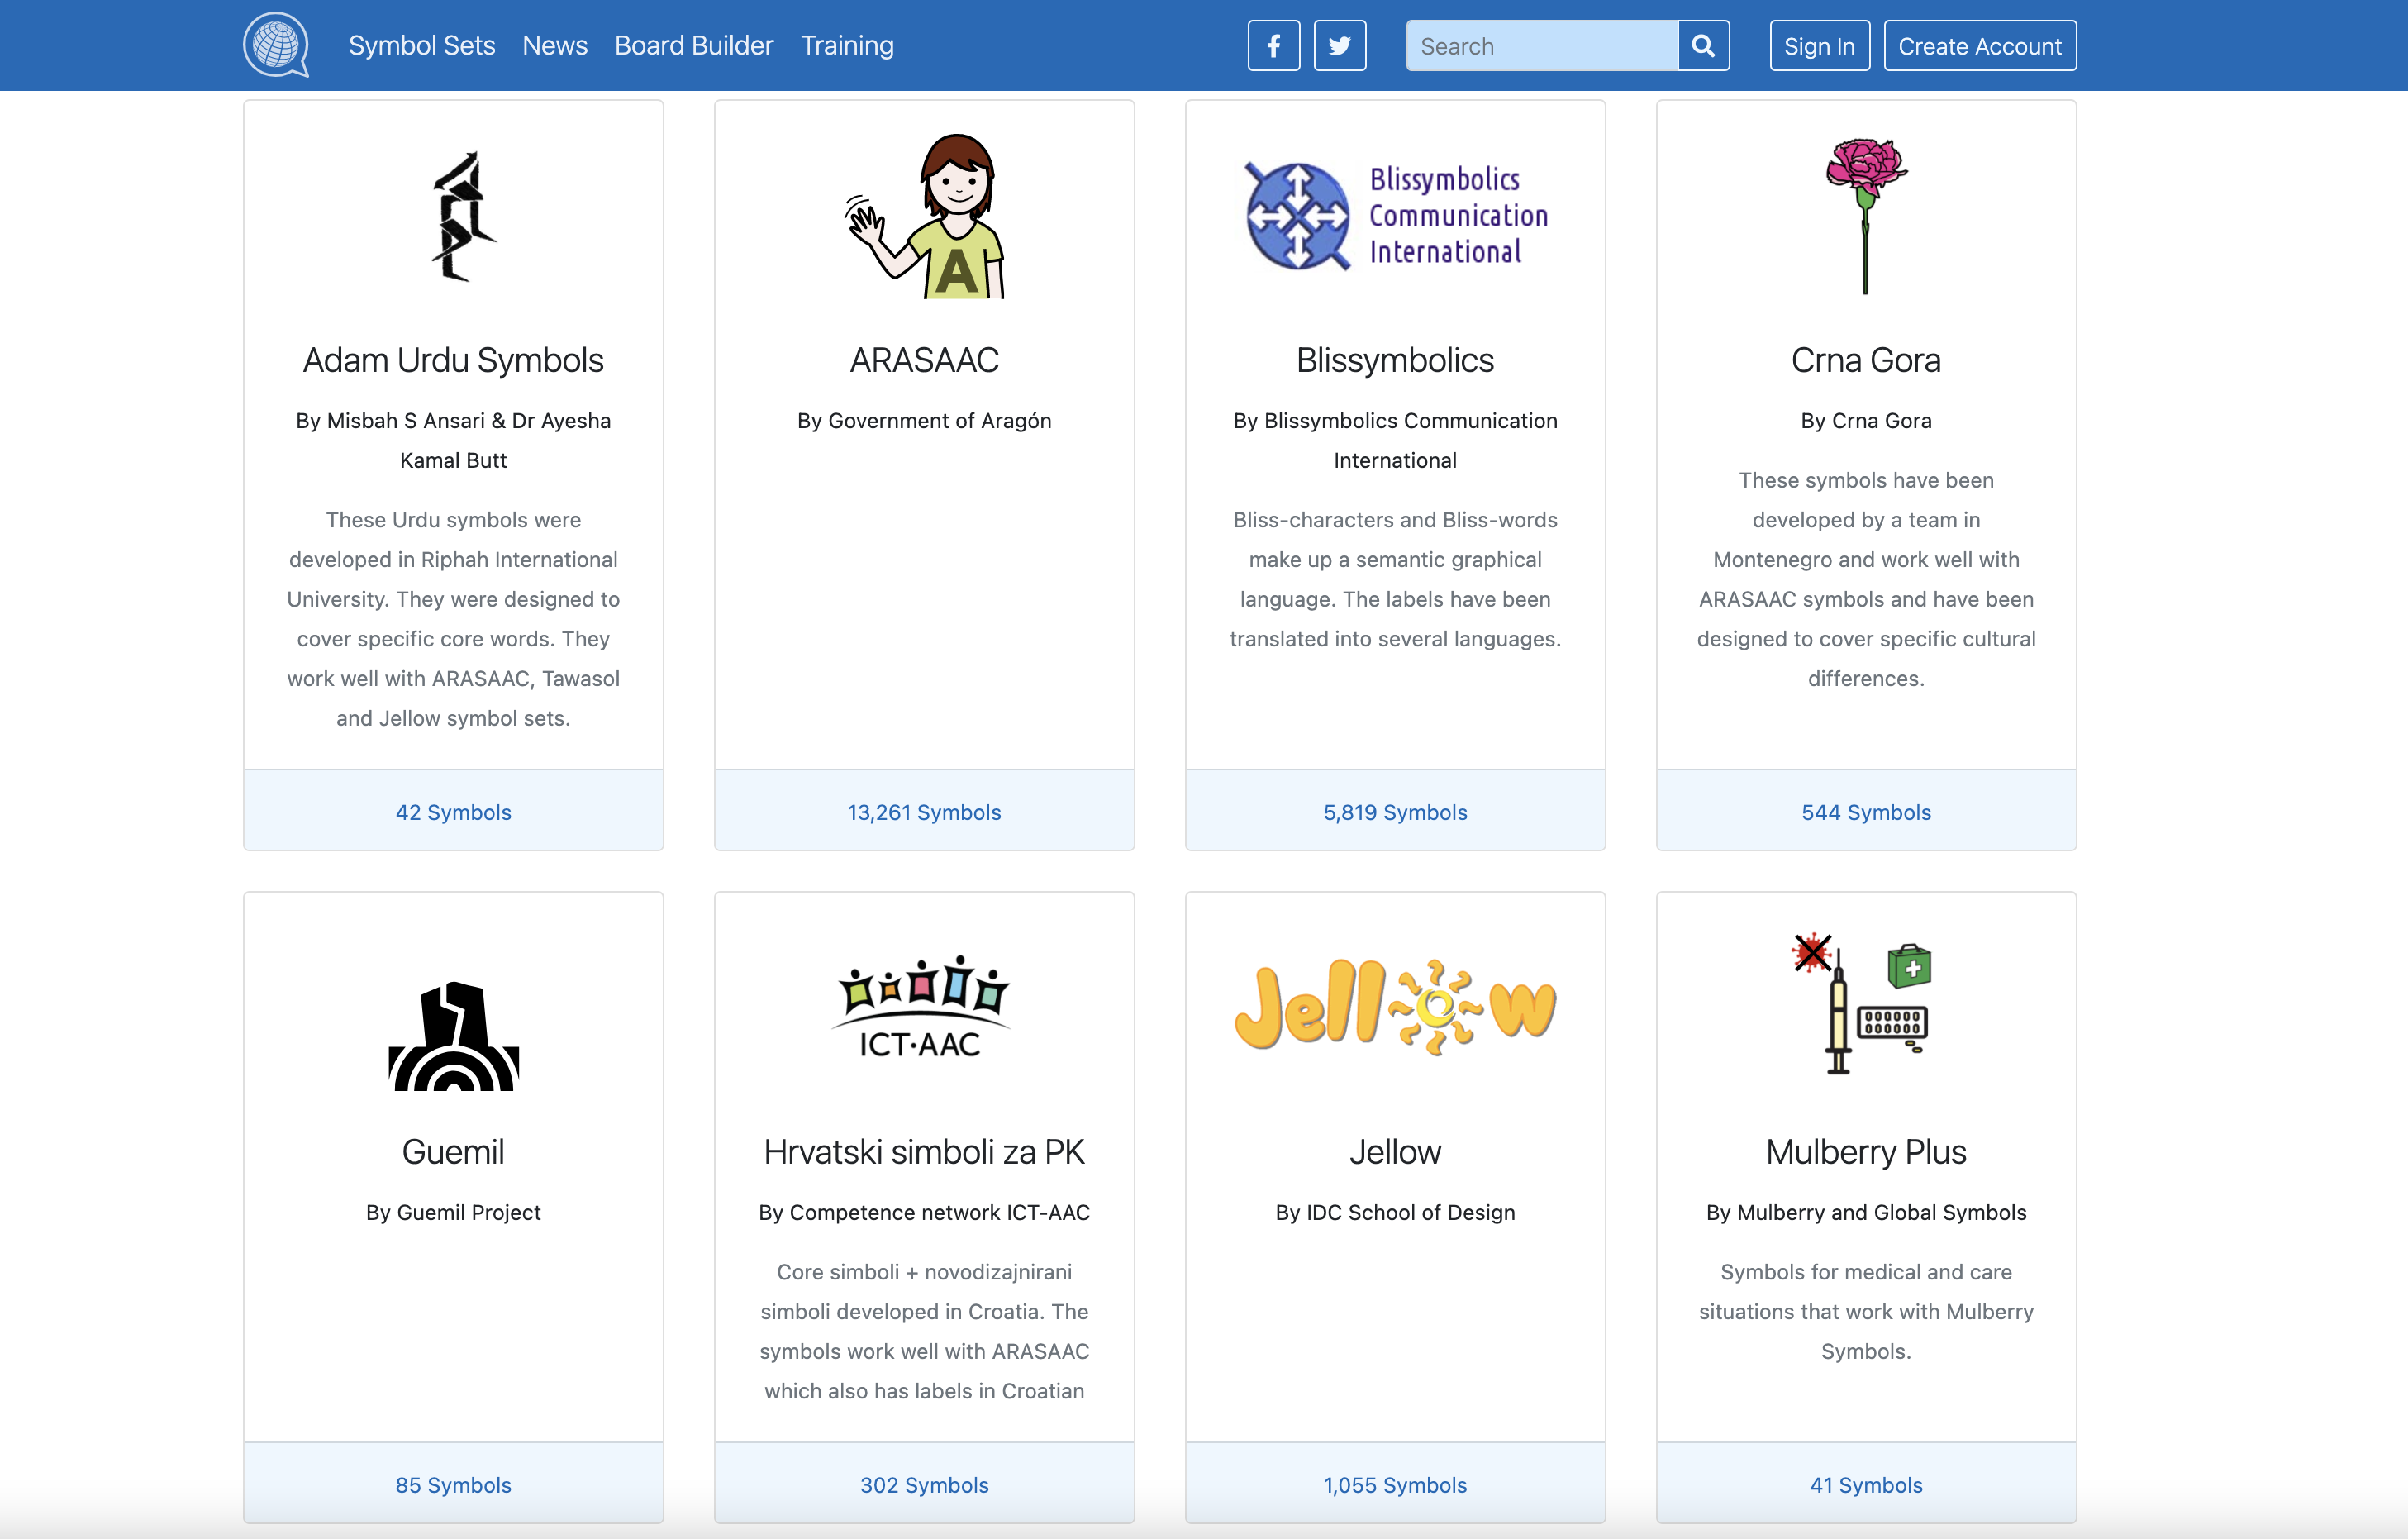The width and height of the screenshot is (2408, 1539).
Task: Click the Sign In button
Action: [1816, 45]
